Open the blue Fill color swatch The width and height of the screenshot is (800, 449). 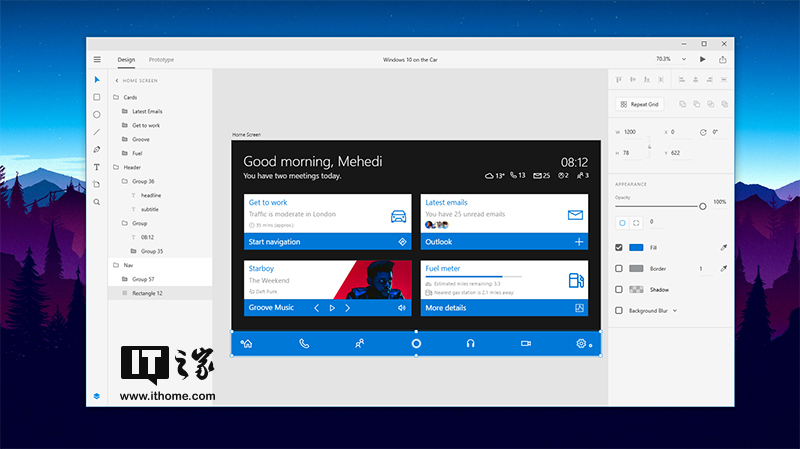pyautogui.click(x=636, y=247)
